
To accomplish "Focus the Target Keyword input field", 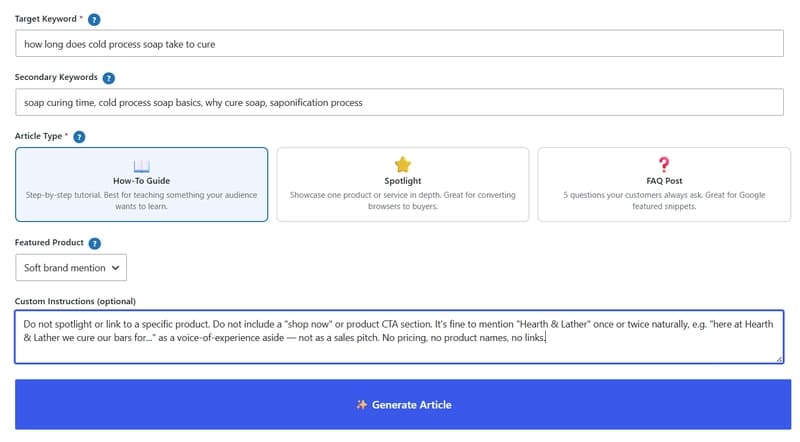I will point(399,43).
